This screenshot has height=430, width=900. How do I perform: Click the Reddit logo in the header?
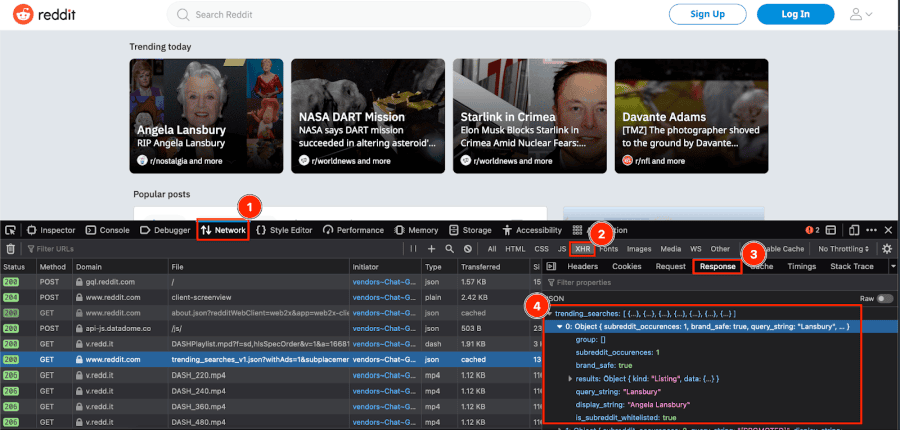[x=45, y=14]
